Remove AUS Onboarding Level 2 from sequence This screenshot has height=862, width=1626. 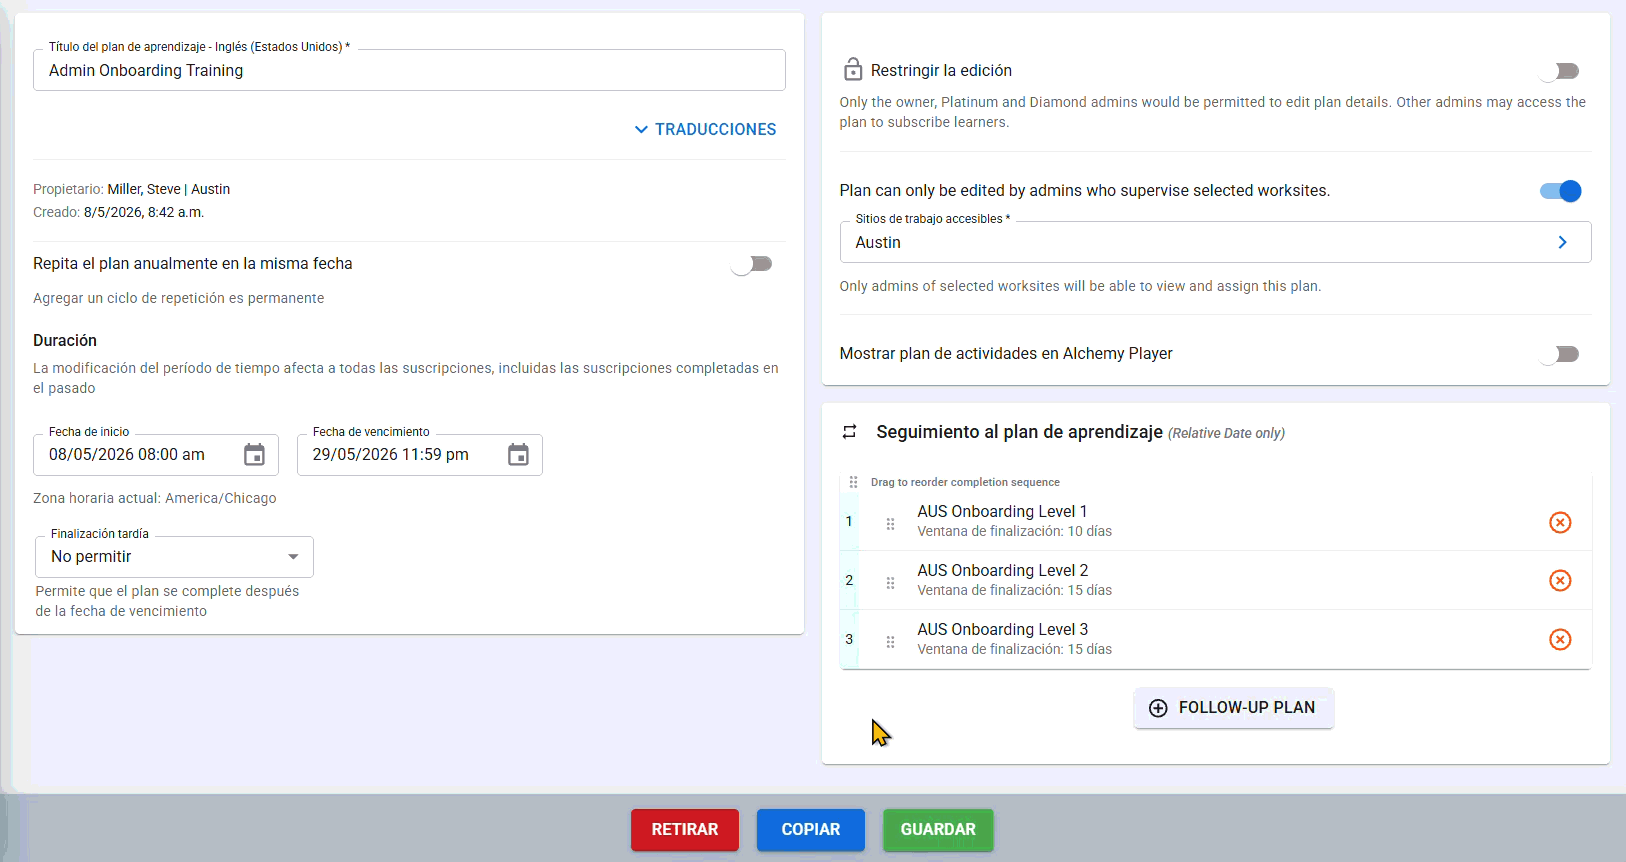(x=1560, y=581)
